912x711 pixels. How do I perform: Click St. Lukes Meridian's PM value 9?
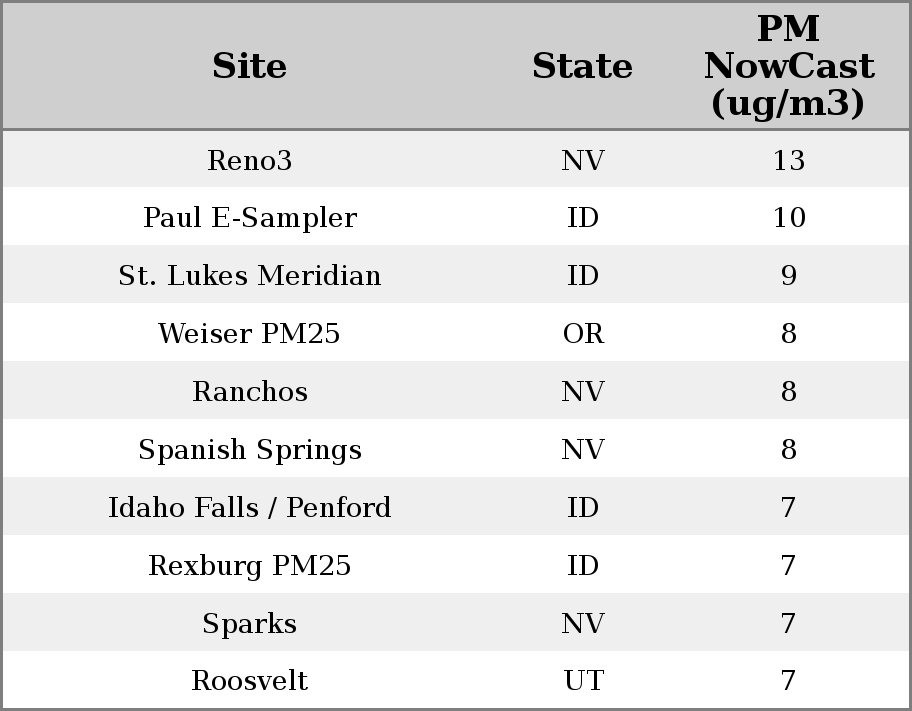pos(788,276)
